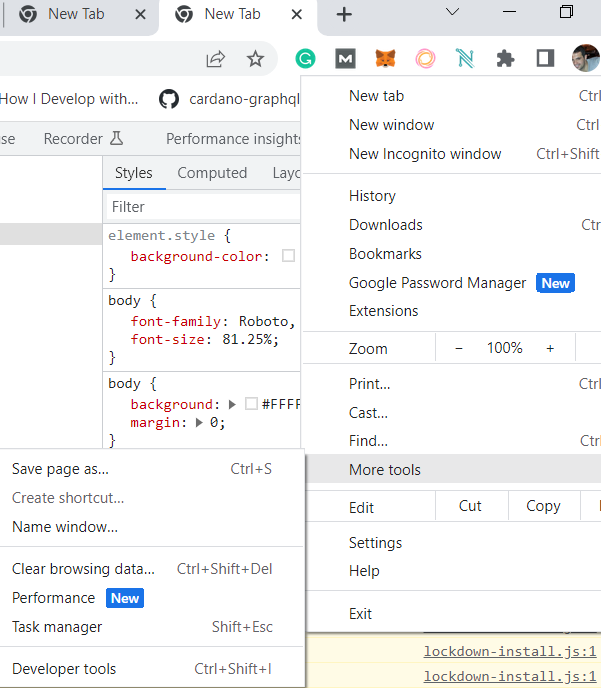Expand the background property triangle
601x688 pixels.
(x=233, y=404)
